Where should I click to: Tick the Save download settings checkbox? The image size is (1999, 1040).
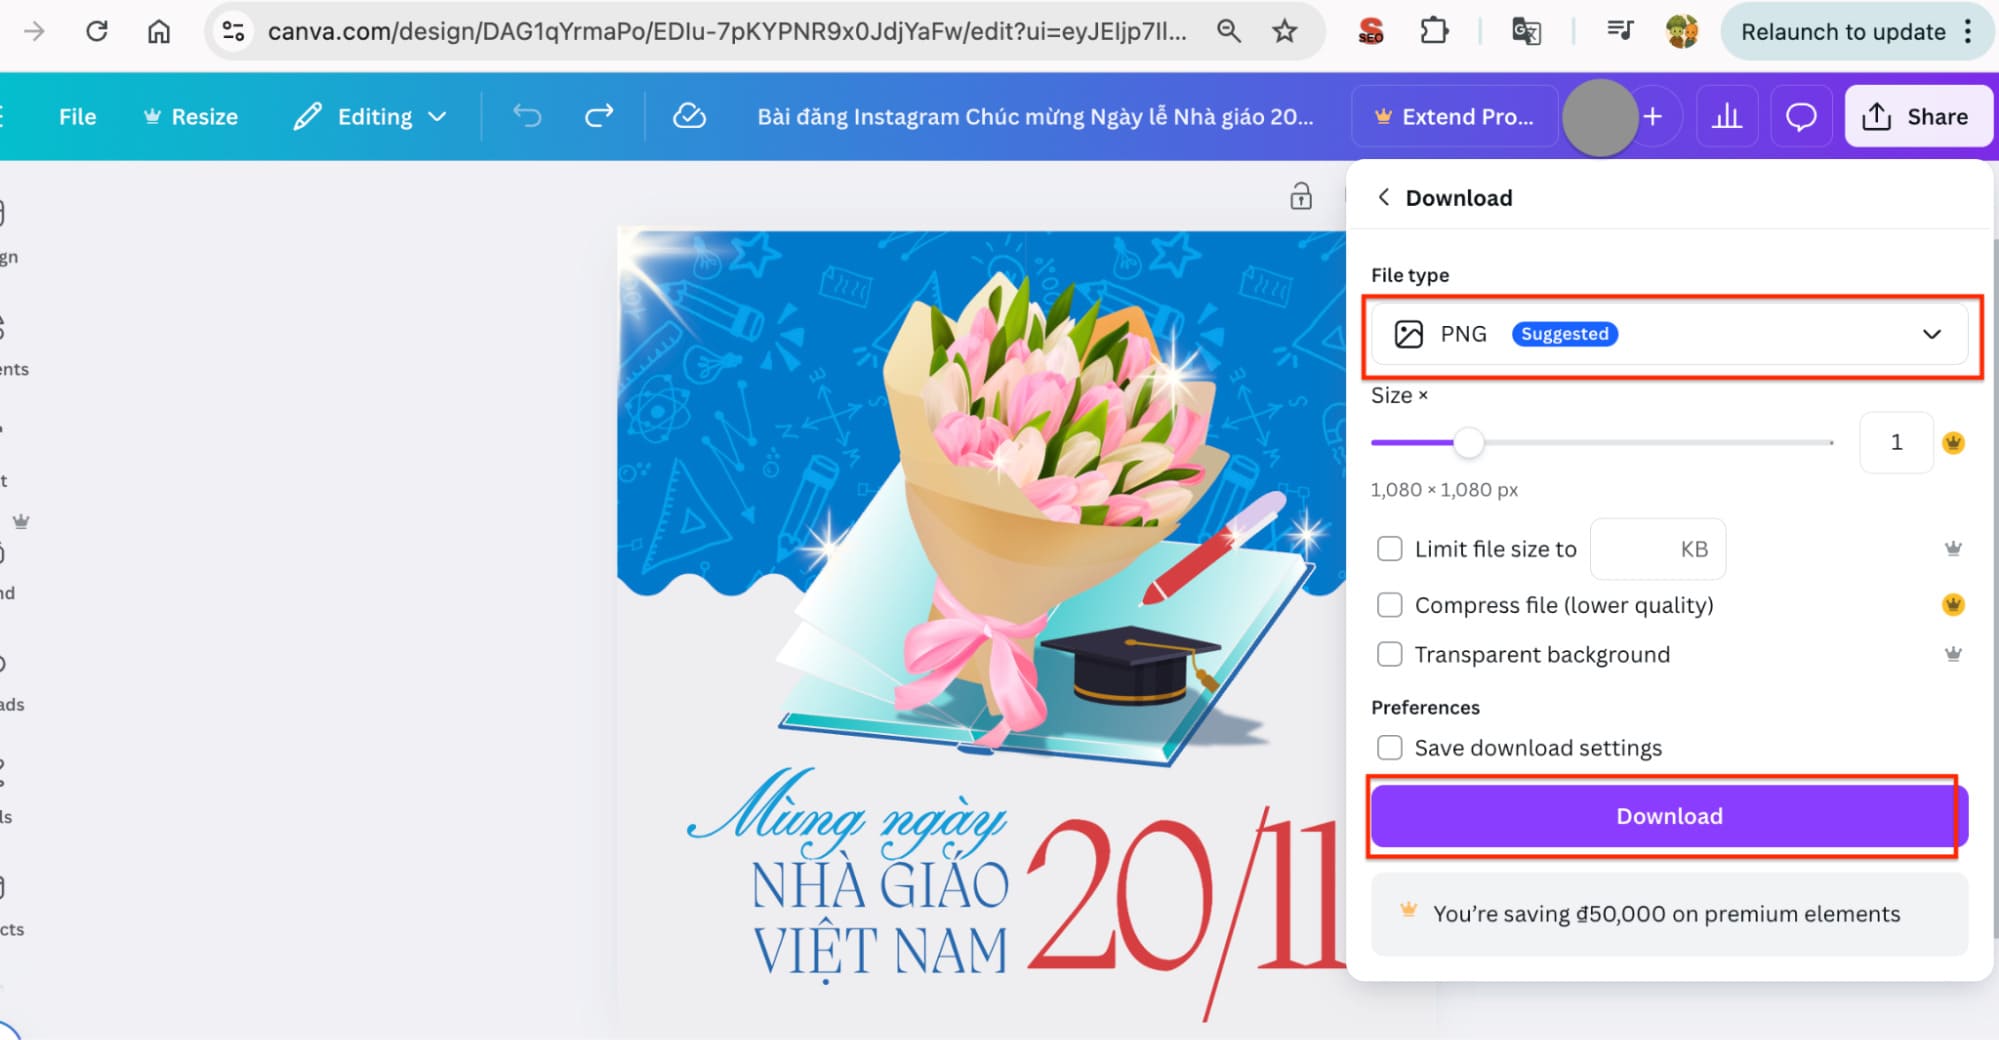tap(1390, 748)
